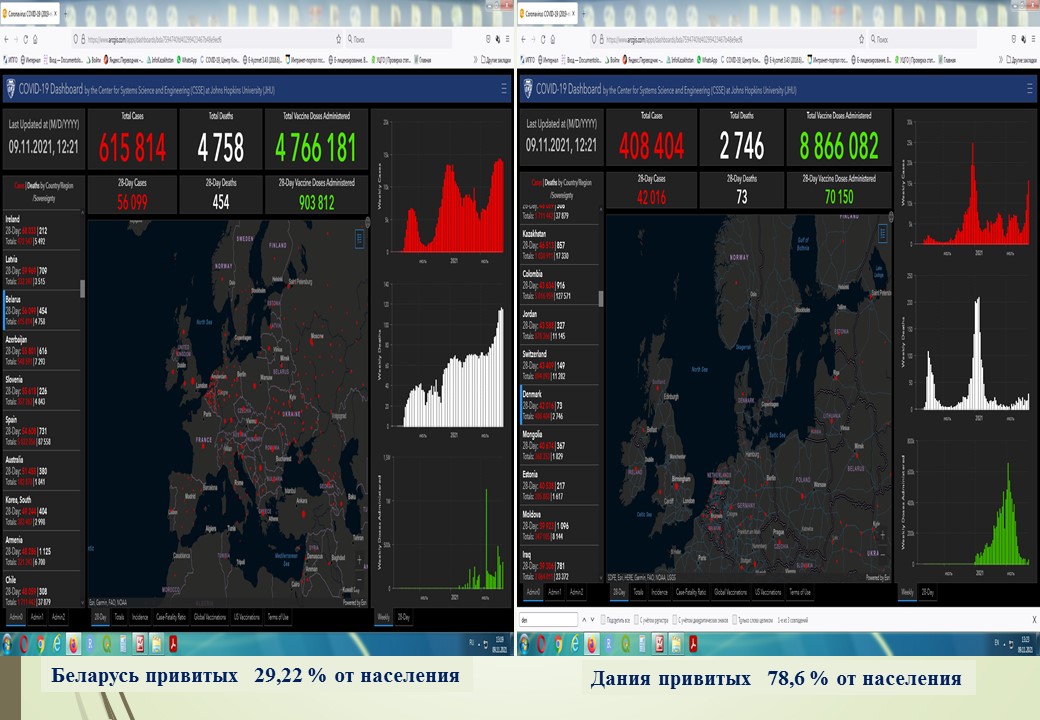Select the Firefox icon in the right window's taskbar

coord(591,643)
